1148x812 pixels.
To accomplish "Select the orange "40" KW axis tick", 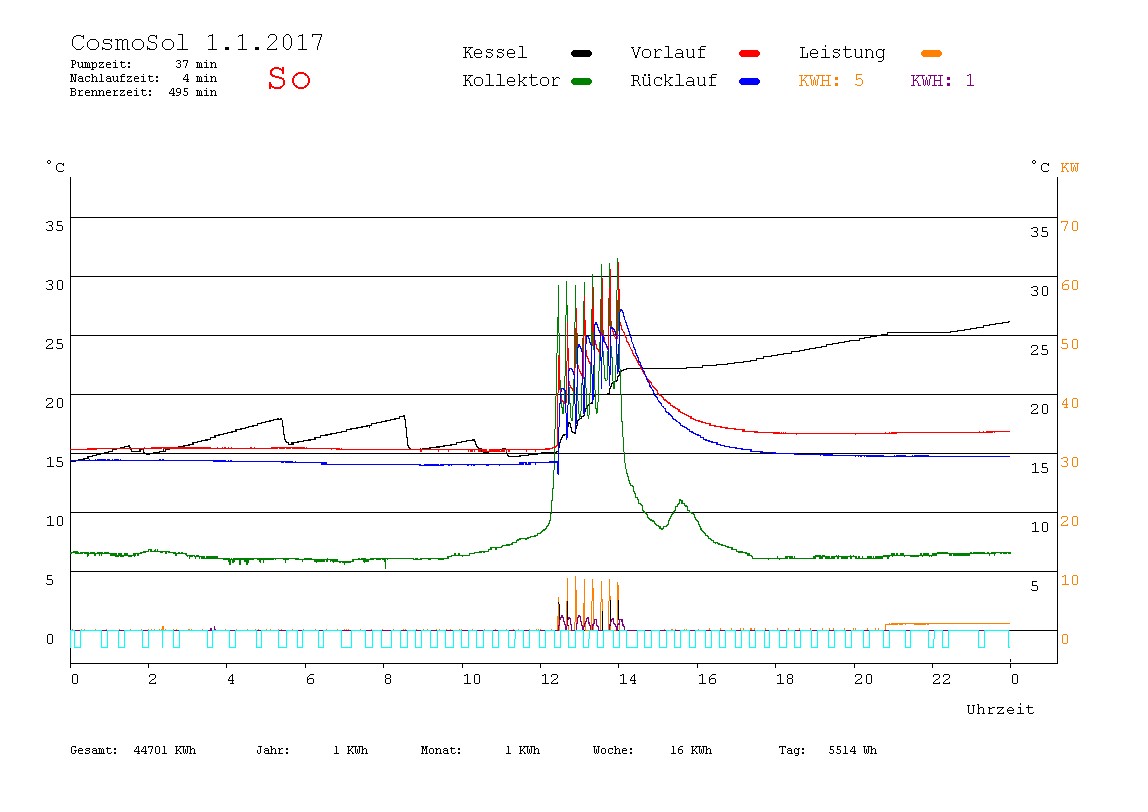I will 1070,403.
